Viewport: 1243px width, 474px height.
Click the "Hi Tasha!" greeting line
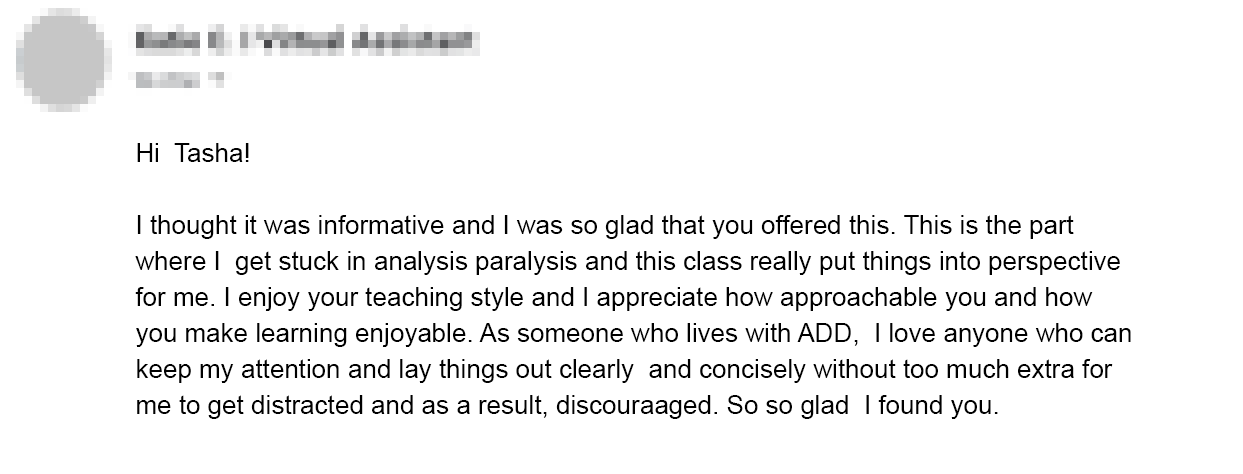pyautogui.click(x=192, y=155)
